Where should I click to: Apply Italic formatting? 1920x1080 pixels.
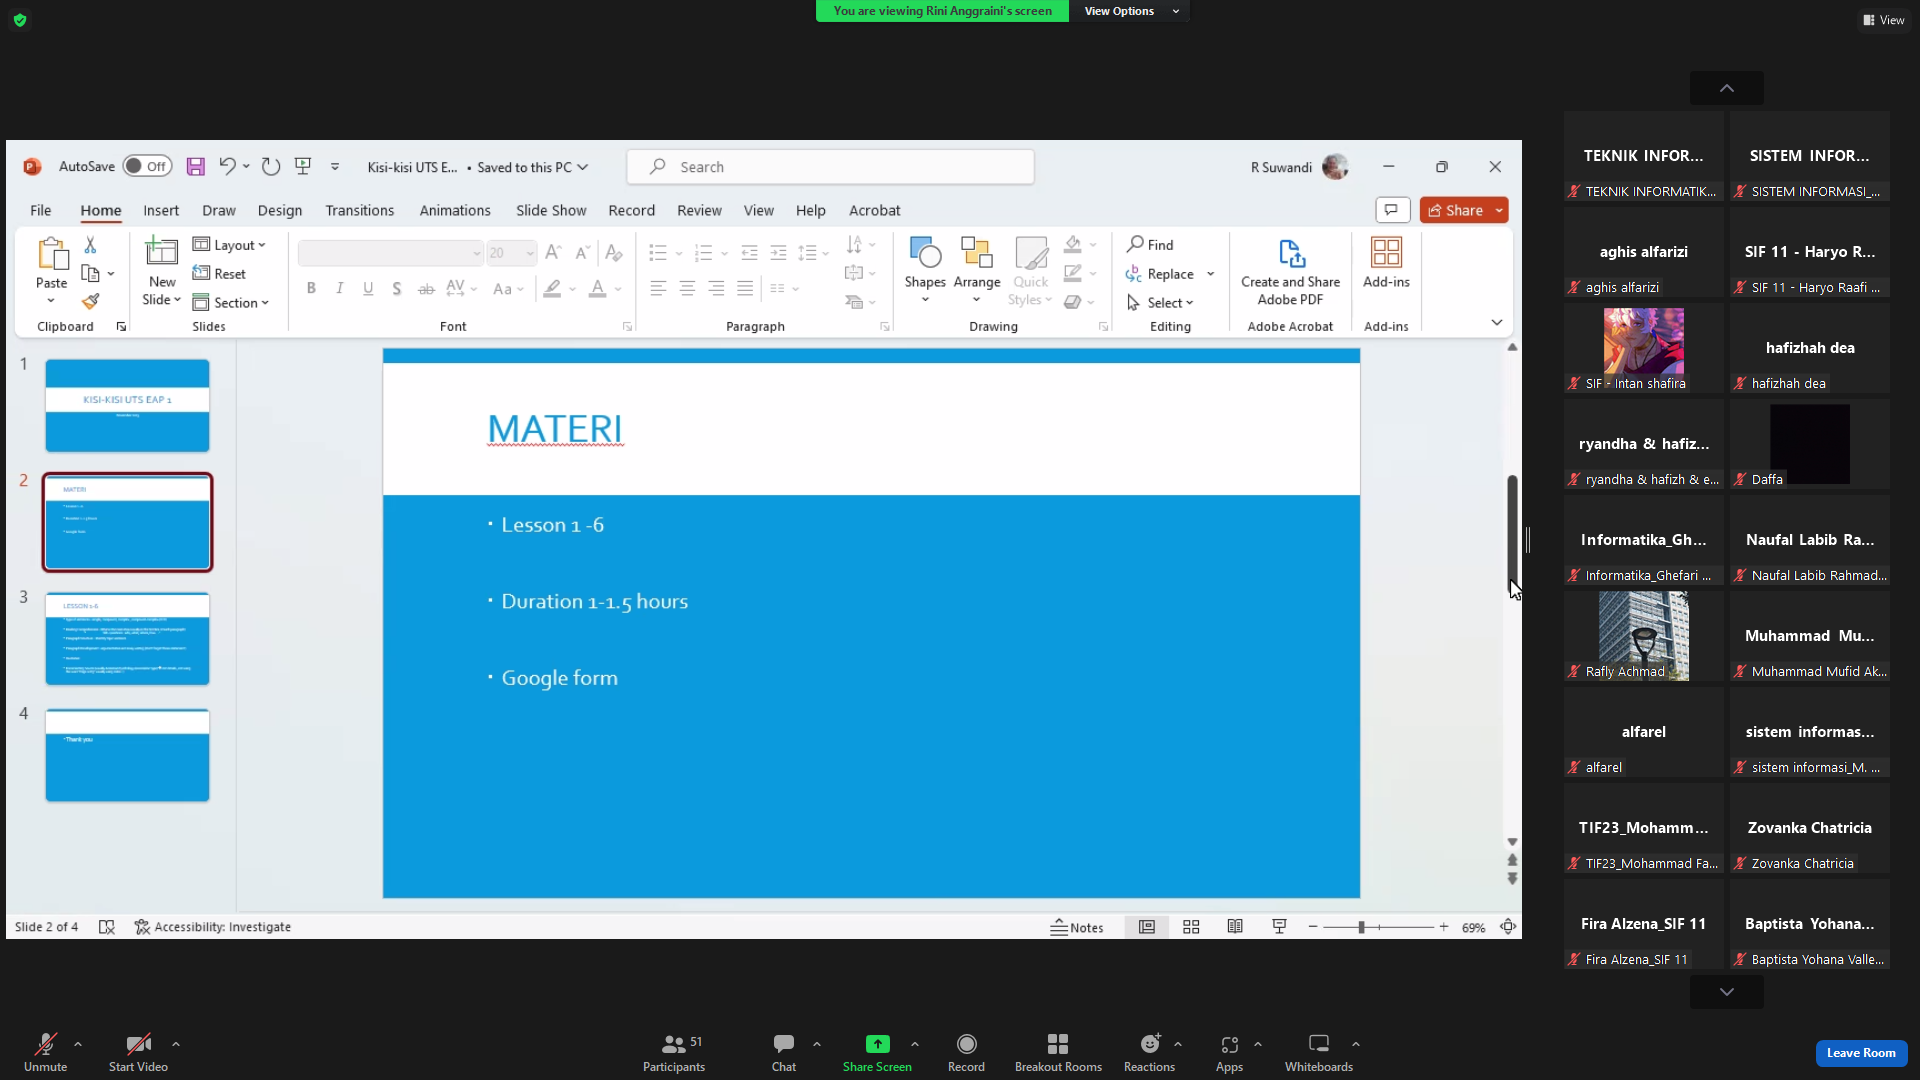(340, 289)
